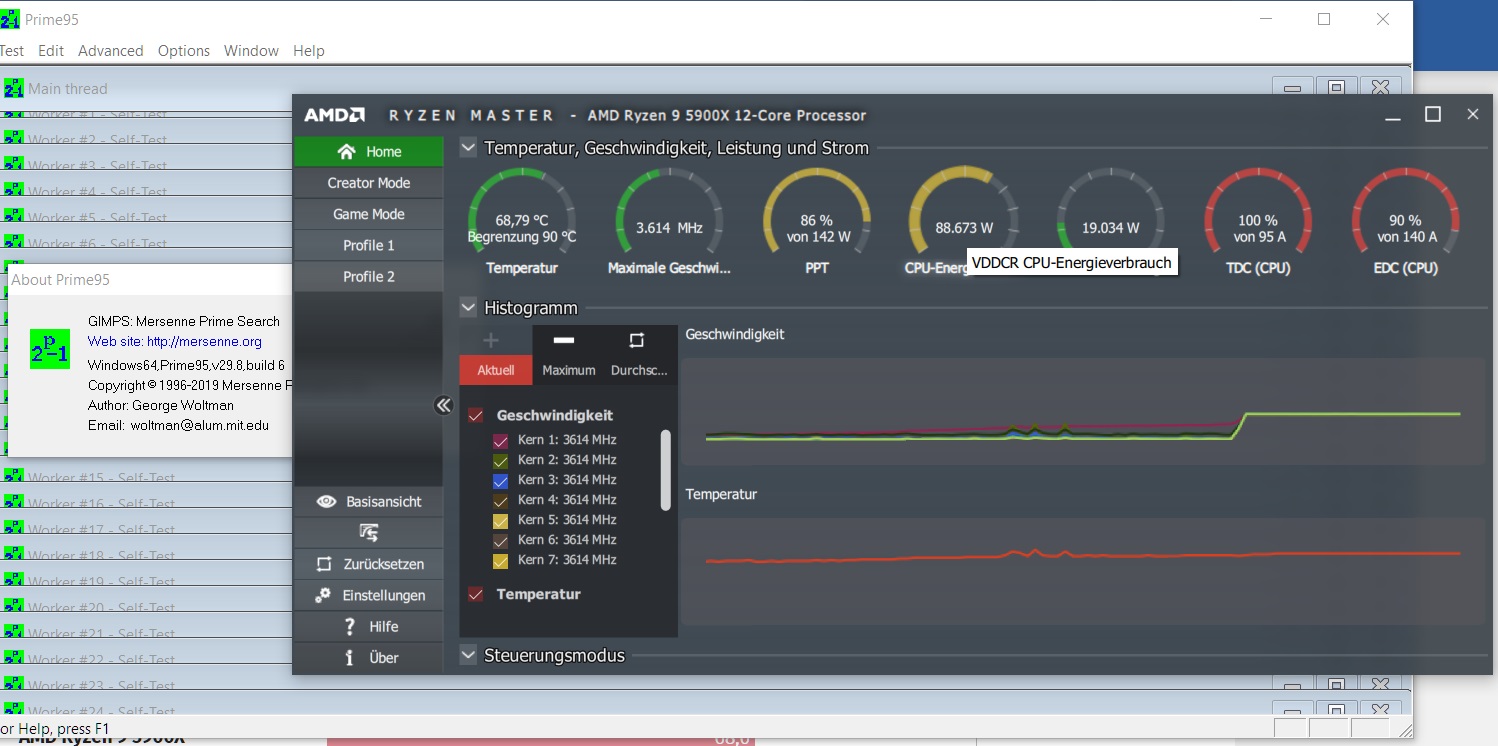Maximize the Ryzen Master window

(1432, 115)
